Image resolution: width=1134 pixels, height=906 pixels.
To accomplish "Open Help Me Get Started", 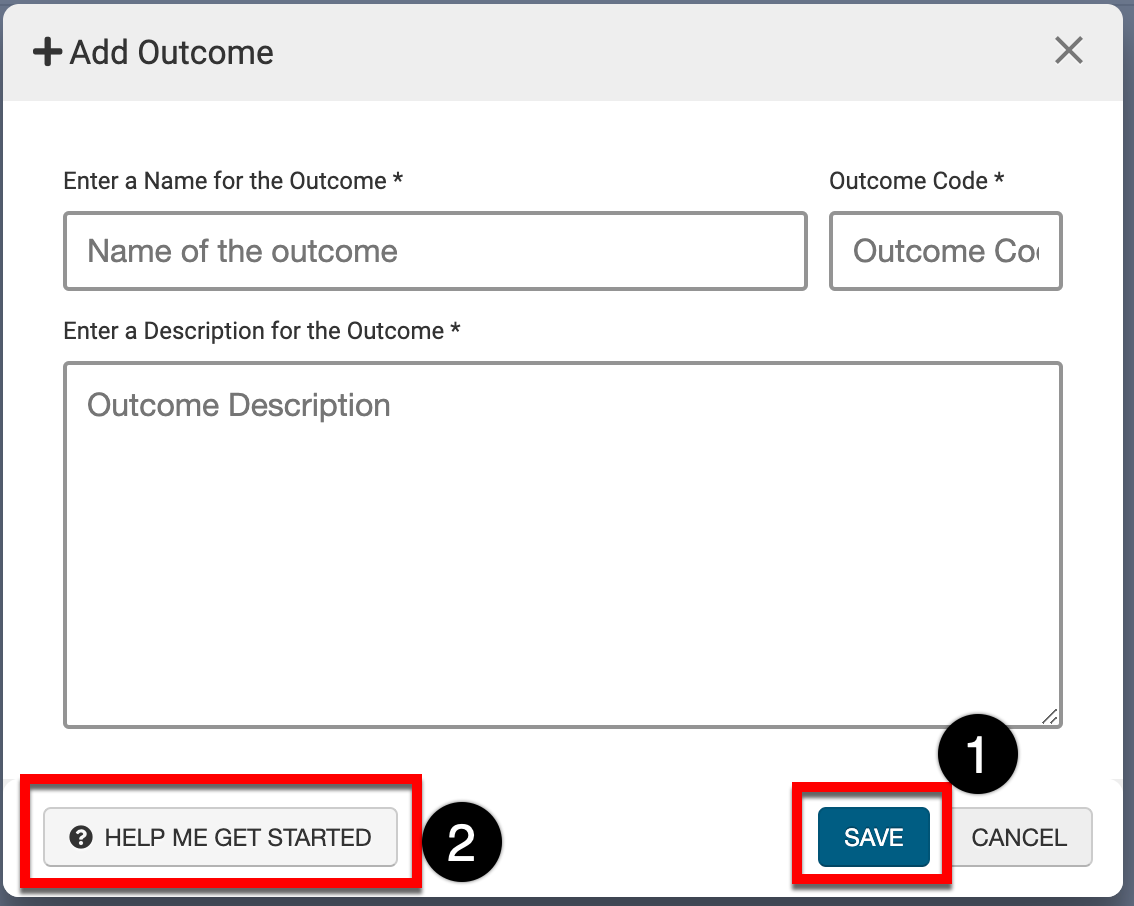I will coord(221,838).
